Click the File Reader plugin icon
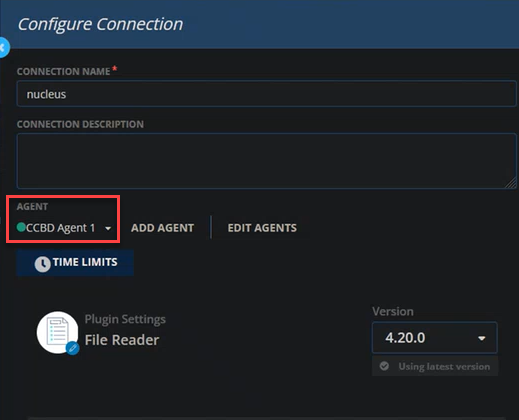519x420 pixels. pyautogui.click(x=57, y=332)
